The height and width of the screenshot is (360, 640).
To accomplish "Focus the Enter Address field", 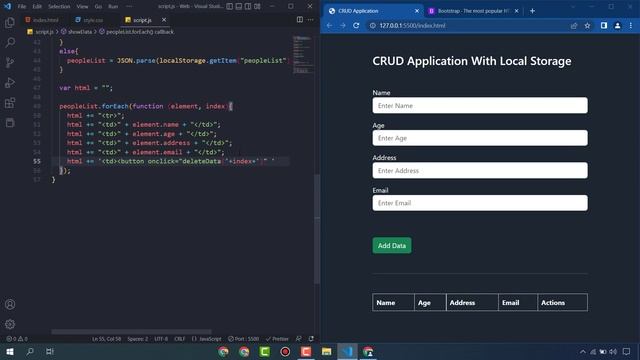I will tap(480, 170).
